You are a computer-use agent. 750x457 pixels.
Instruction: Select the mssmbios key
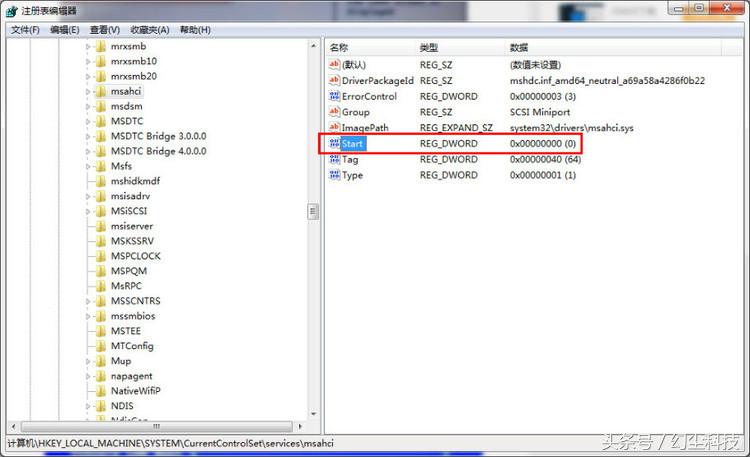(133, 316)
